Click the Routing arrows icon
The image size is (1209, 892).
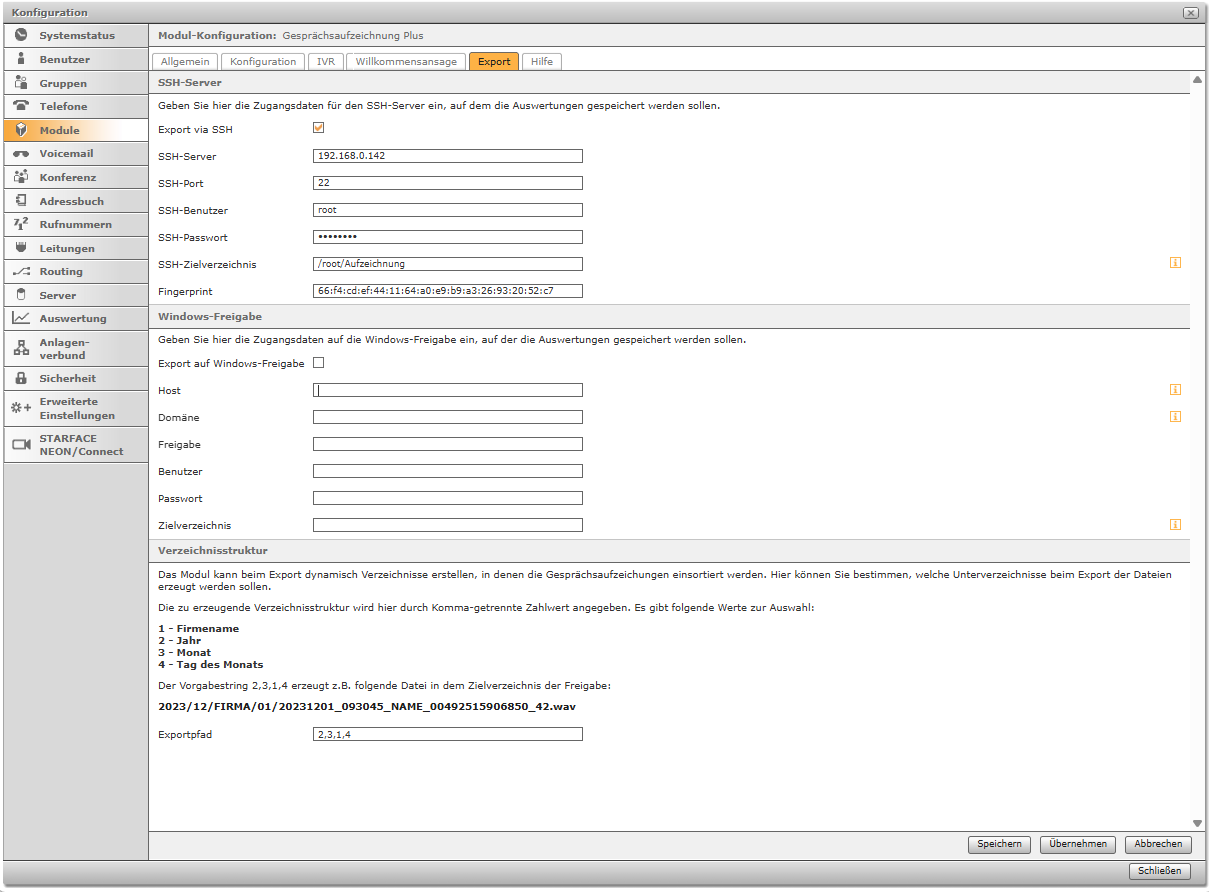tap(21, 271)
